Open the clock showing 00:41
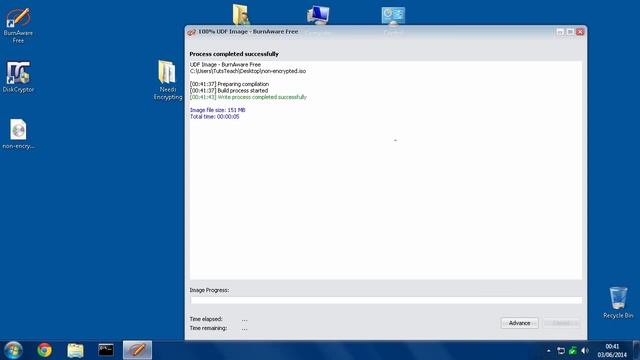Image resolution: width=640 pixels, height=360 pixels. pos(612,351)
